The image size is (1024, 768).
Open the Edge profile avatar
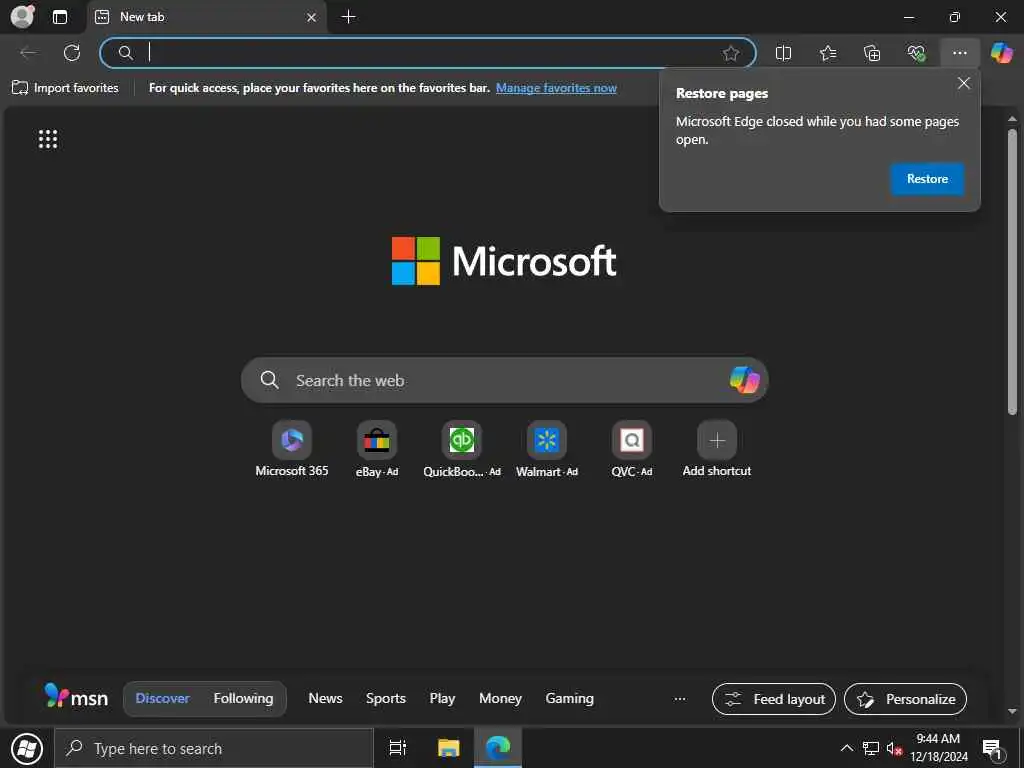tap(23, 16)
